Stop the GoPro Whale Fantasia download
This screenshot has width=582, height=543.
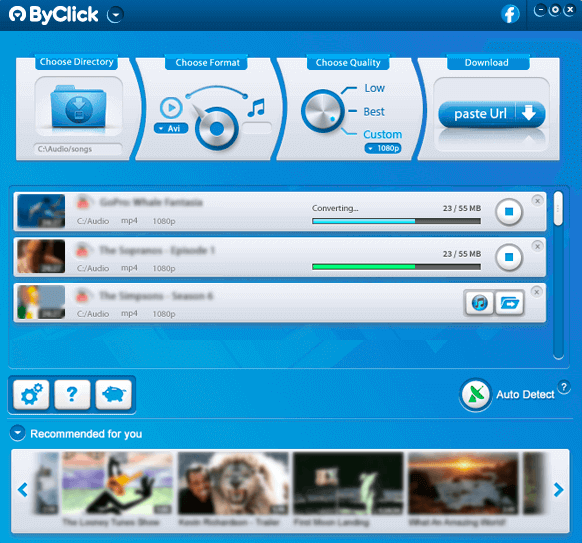point(509,212)
